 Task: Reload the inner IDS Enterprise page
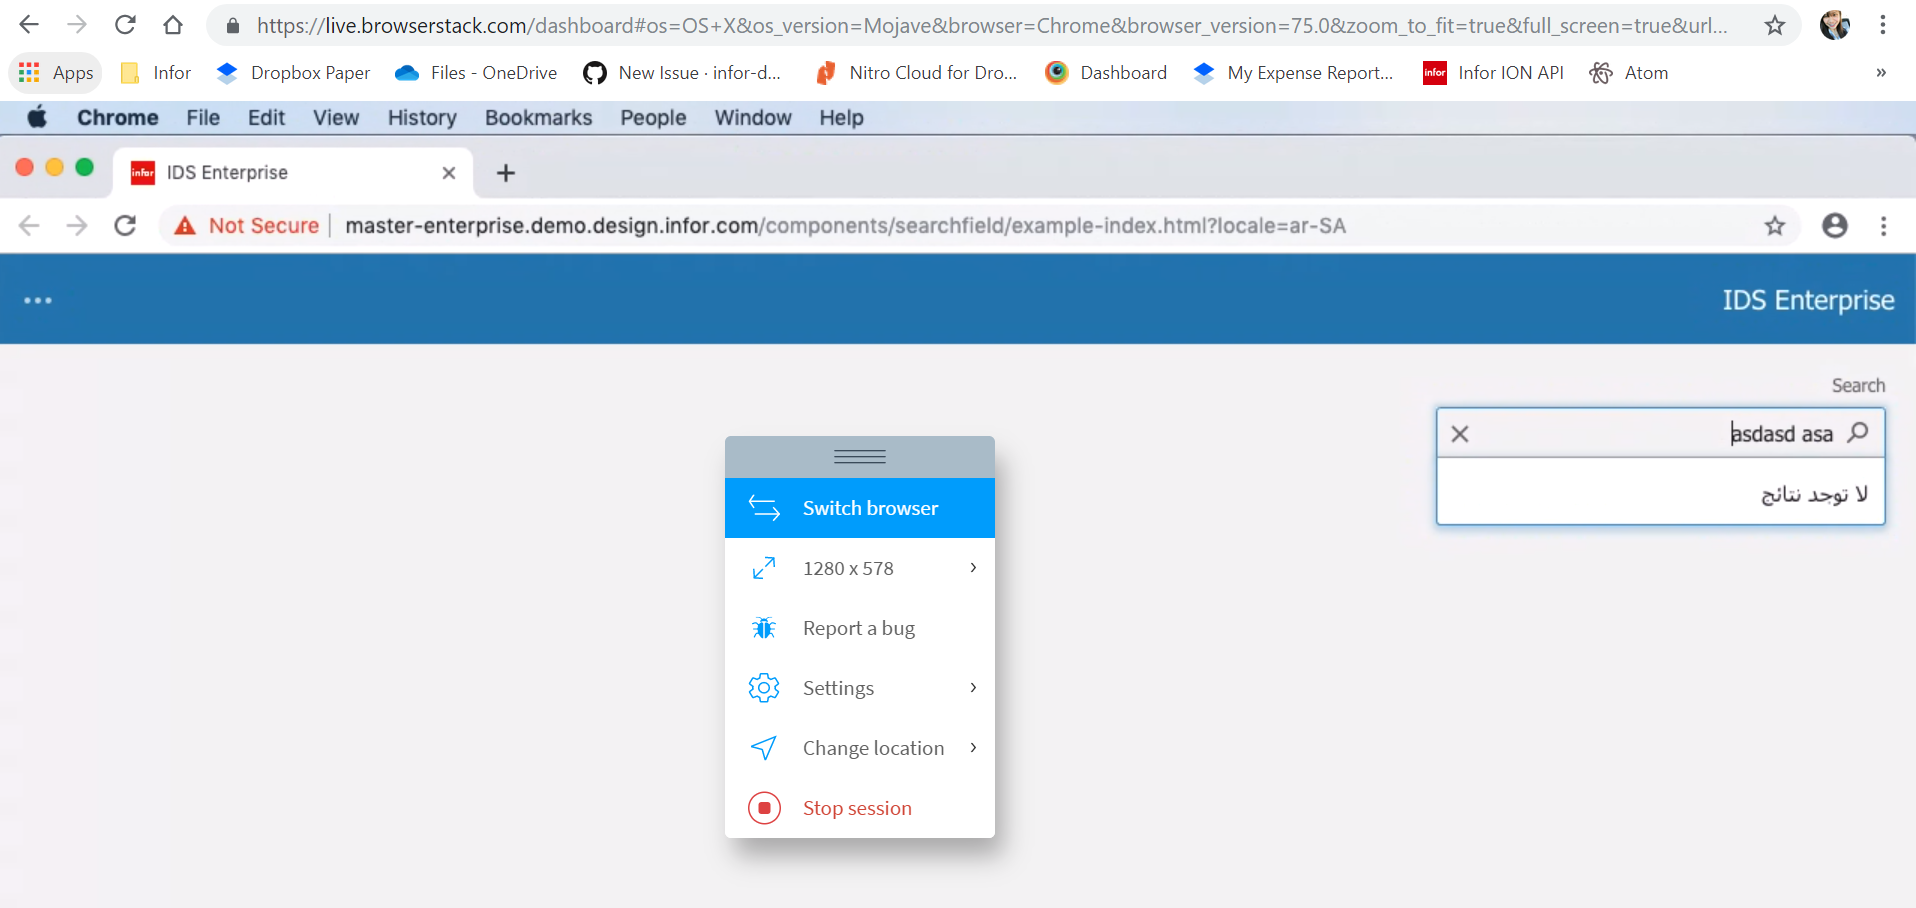click(x=125, y=226)
